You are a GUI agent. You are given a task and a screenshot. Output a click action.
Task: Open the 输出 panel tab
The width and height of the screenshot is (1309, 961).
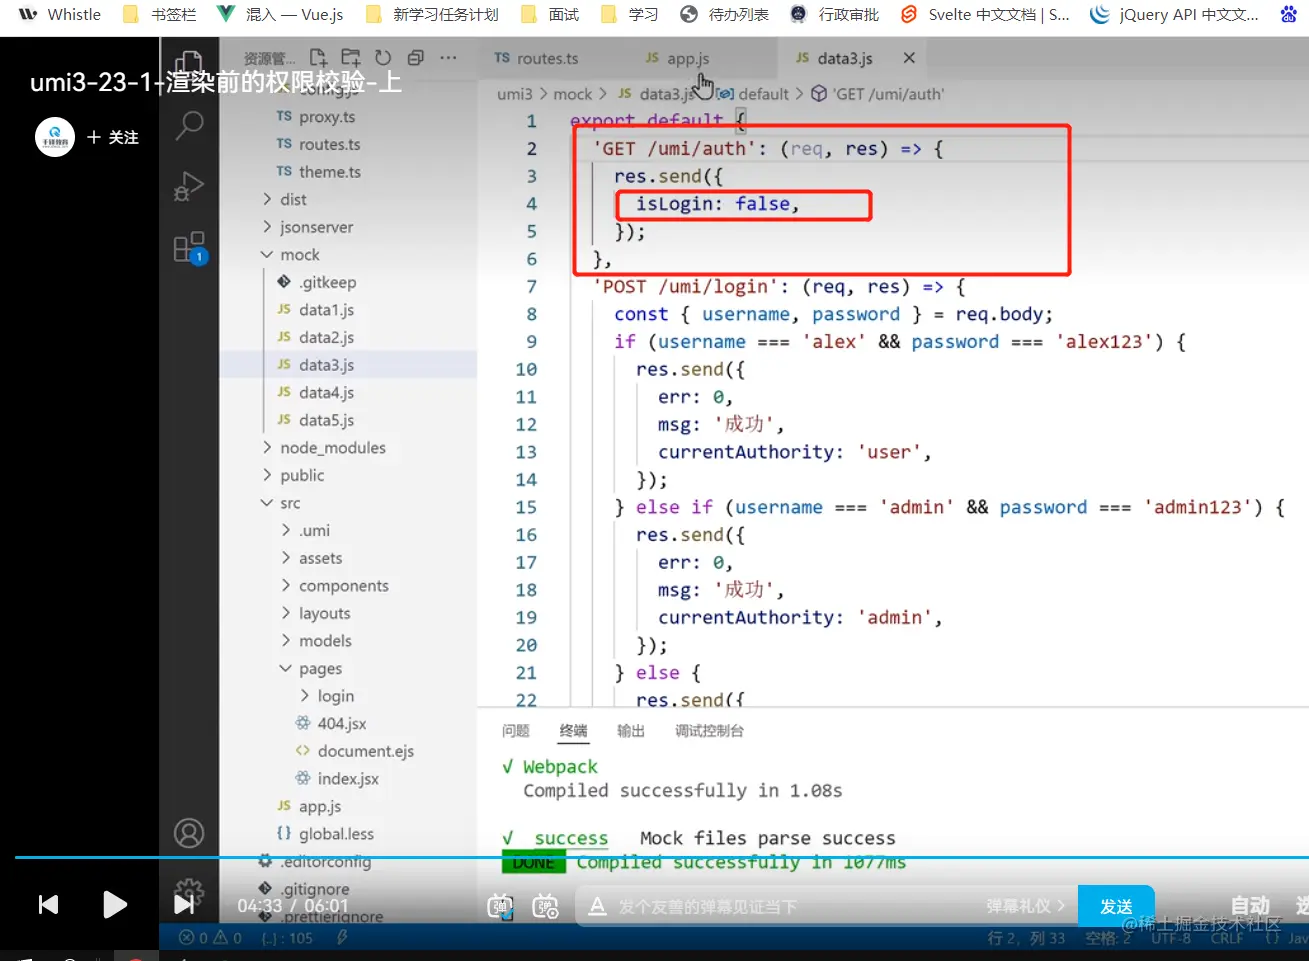pyautogui.click(x=631, y=731)
